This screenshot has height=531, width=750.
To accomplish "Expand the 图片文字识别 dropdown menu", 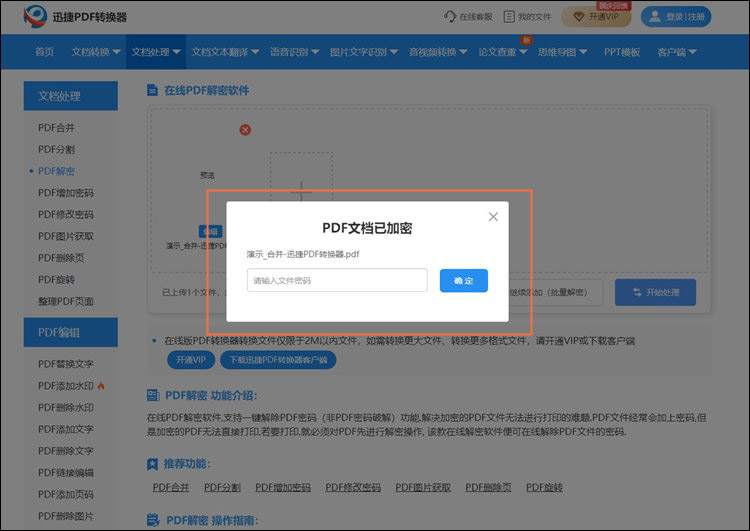I will pos(364,52).
